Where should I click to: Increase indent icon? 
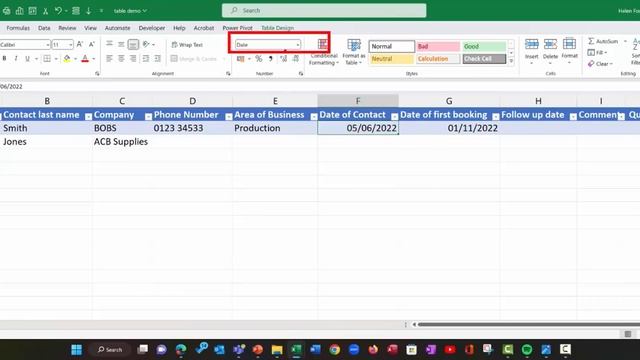point(158,59)
